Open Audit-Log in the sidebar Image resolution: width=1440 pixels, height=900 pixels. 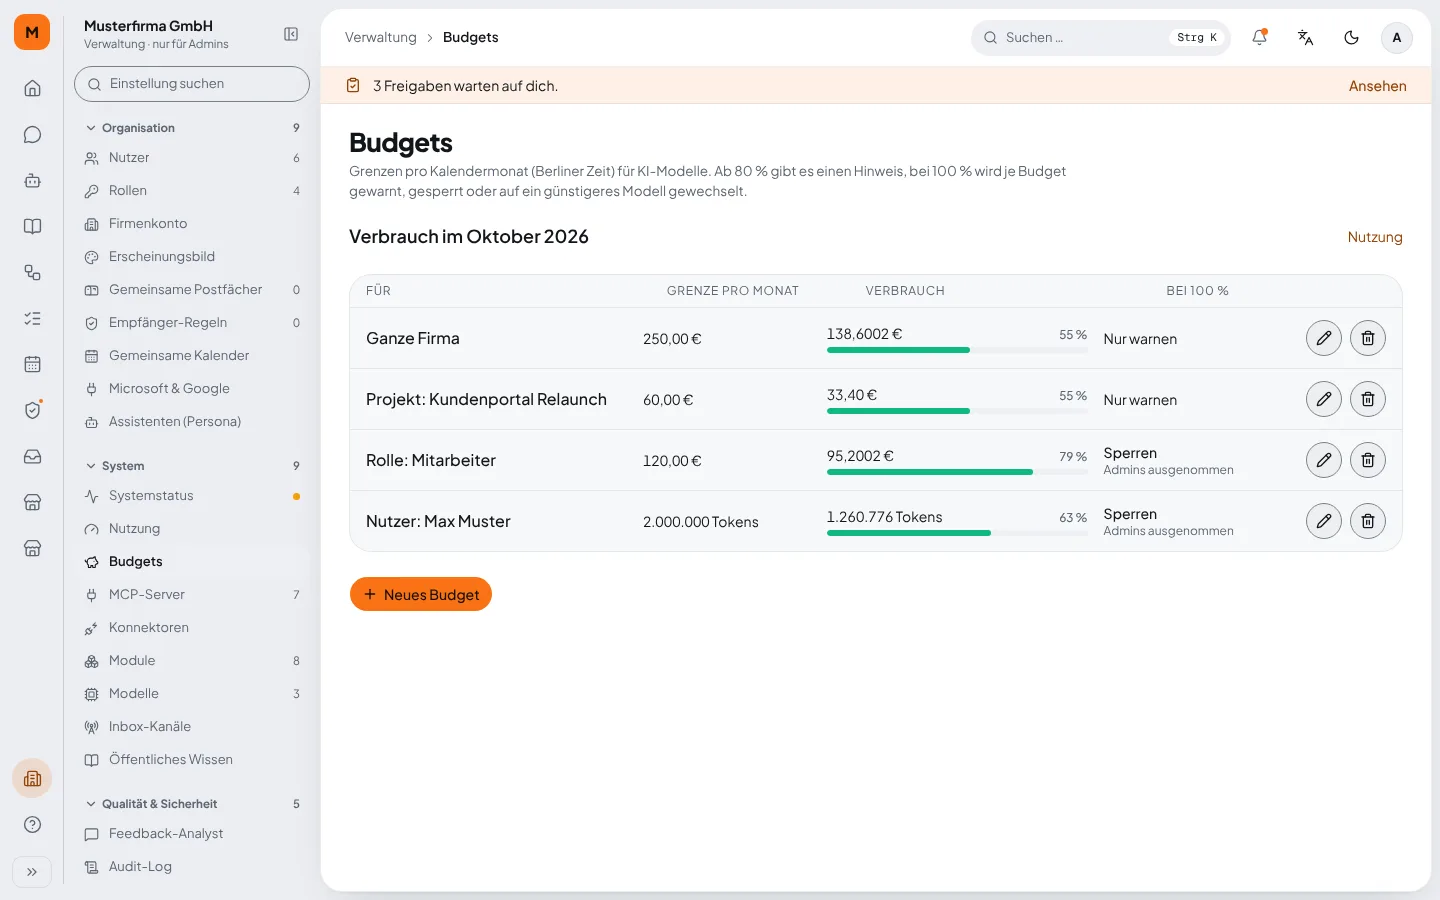click(x=192, y=867)
